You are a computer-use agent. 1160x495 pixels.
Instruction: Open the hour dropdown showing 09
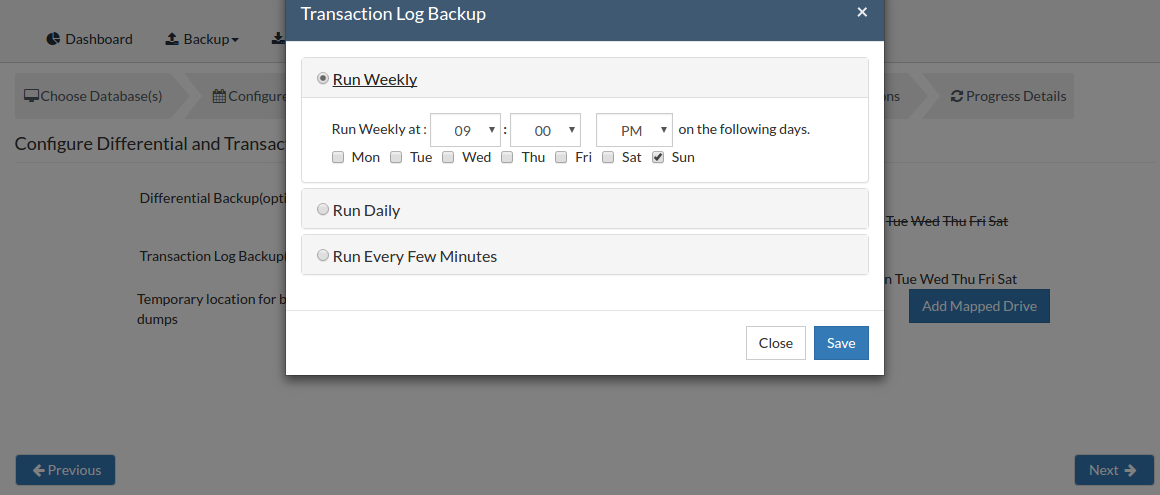465,130
